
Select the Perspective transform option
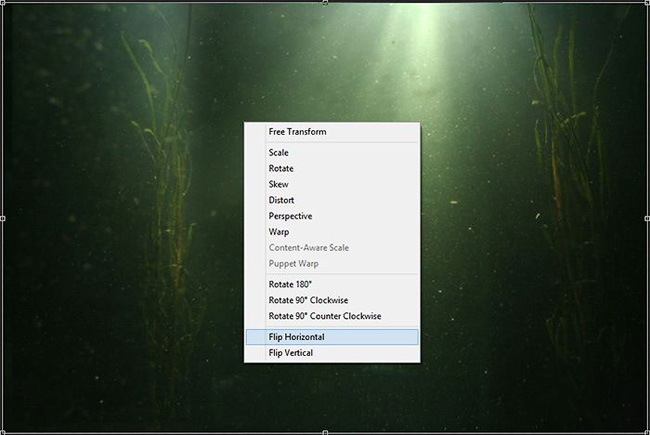coord(332,216)
